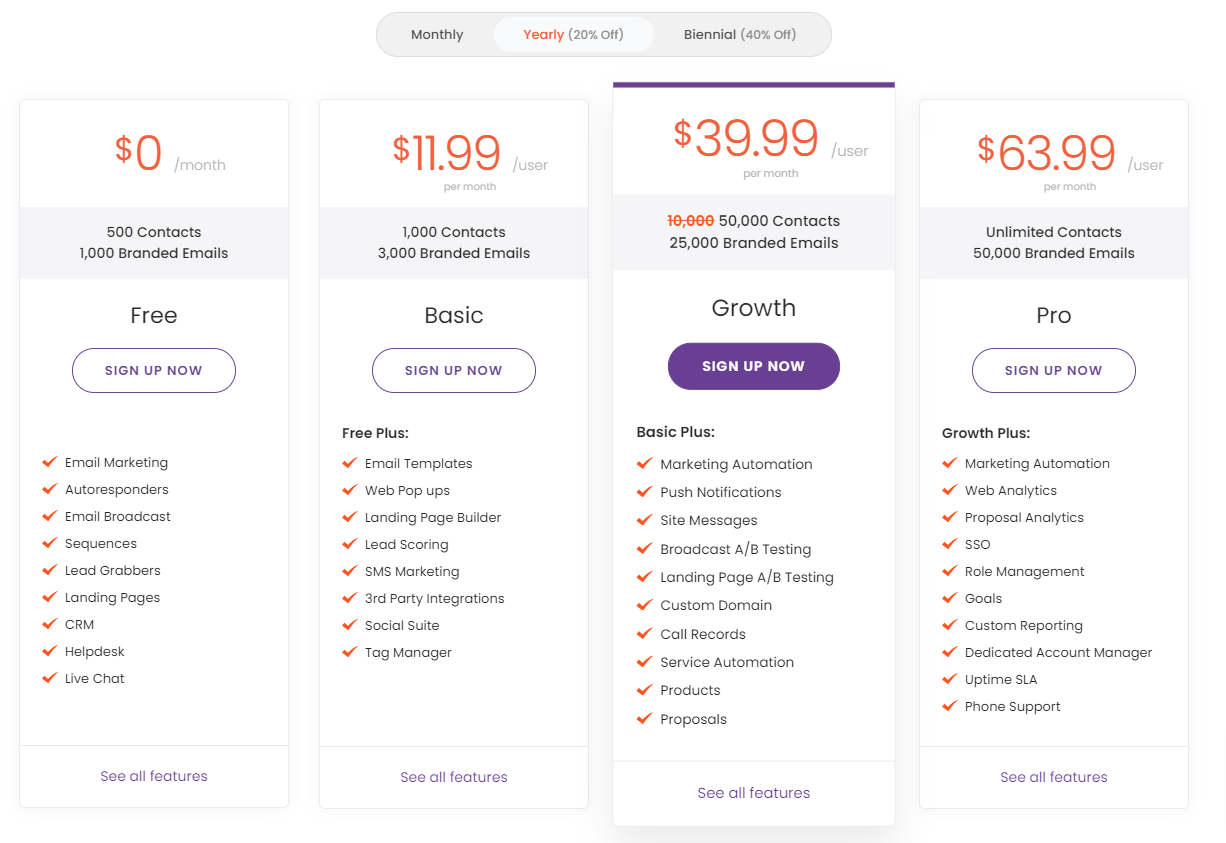The height and width of the screenshot is (843, 1226).
Task: Sign up now for the Growth plan
Action: click(x=754, y=366)
